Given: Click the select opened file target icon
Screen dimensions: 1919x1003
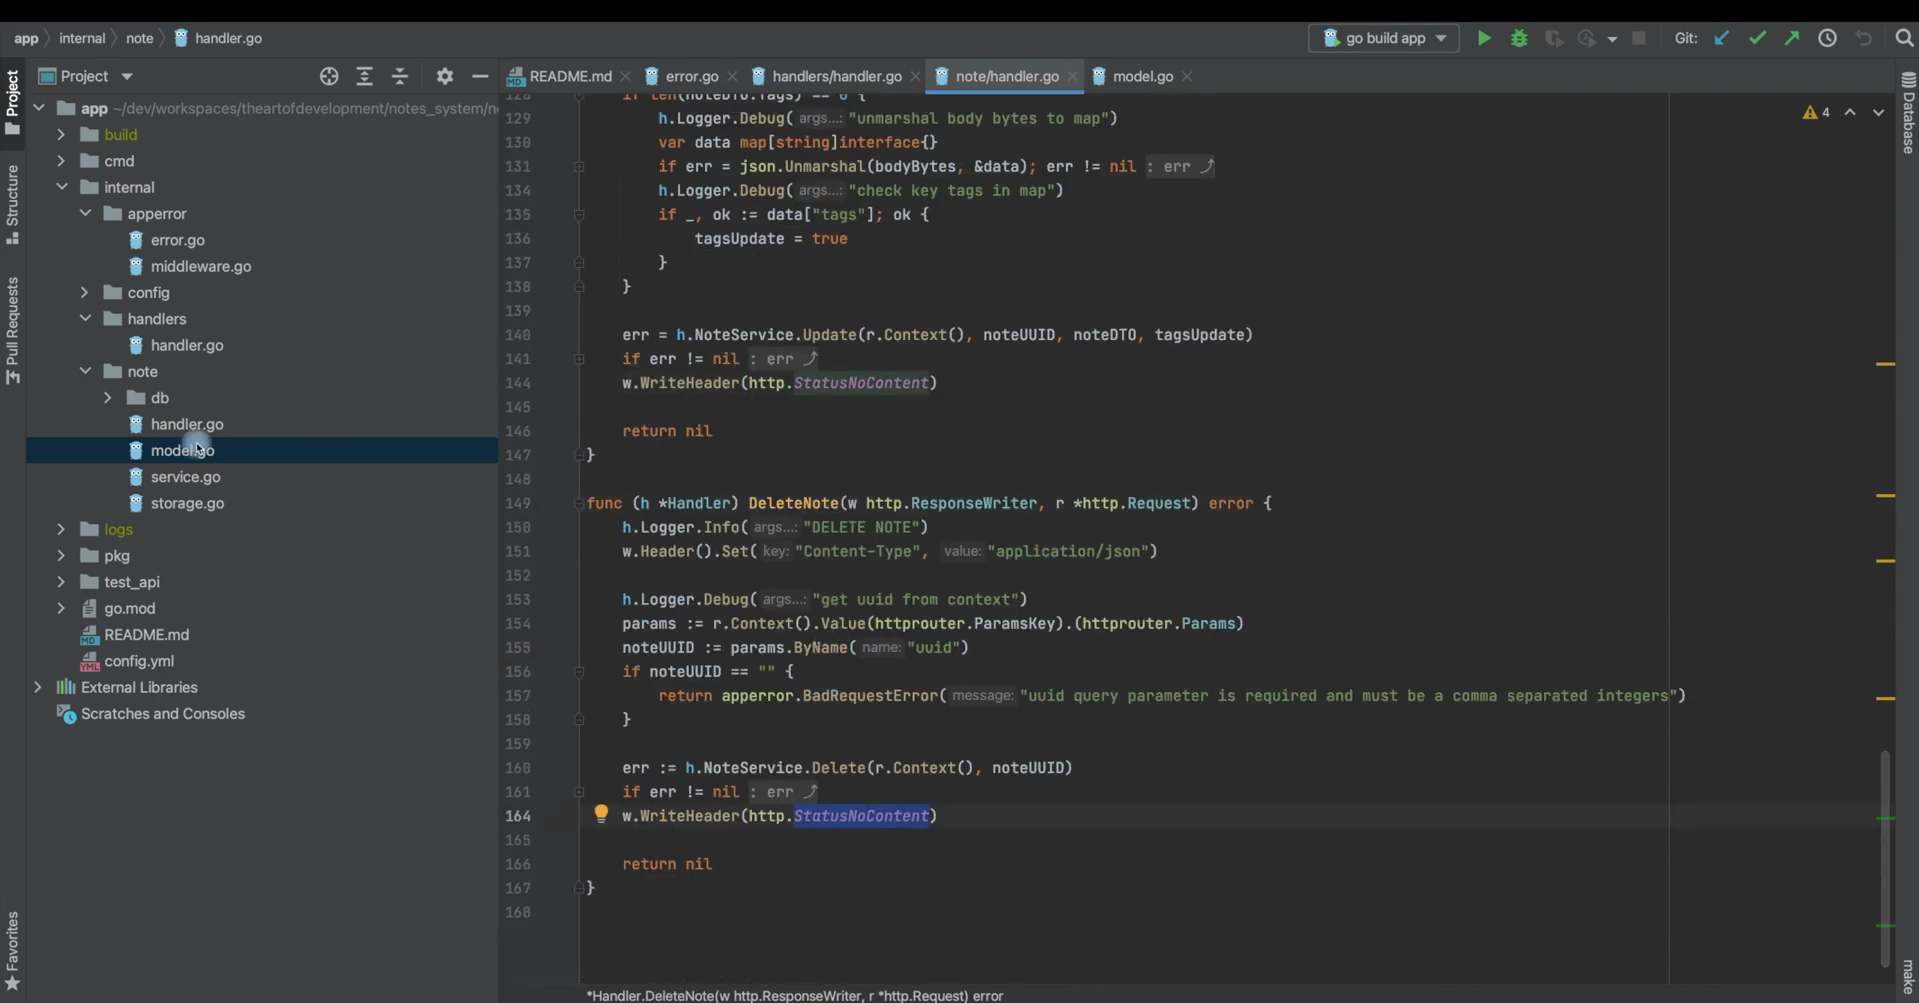Looking at the screenshot, I should [x=329, y=76].
